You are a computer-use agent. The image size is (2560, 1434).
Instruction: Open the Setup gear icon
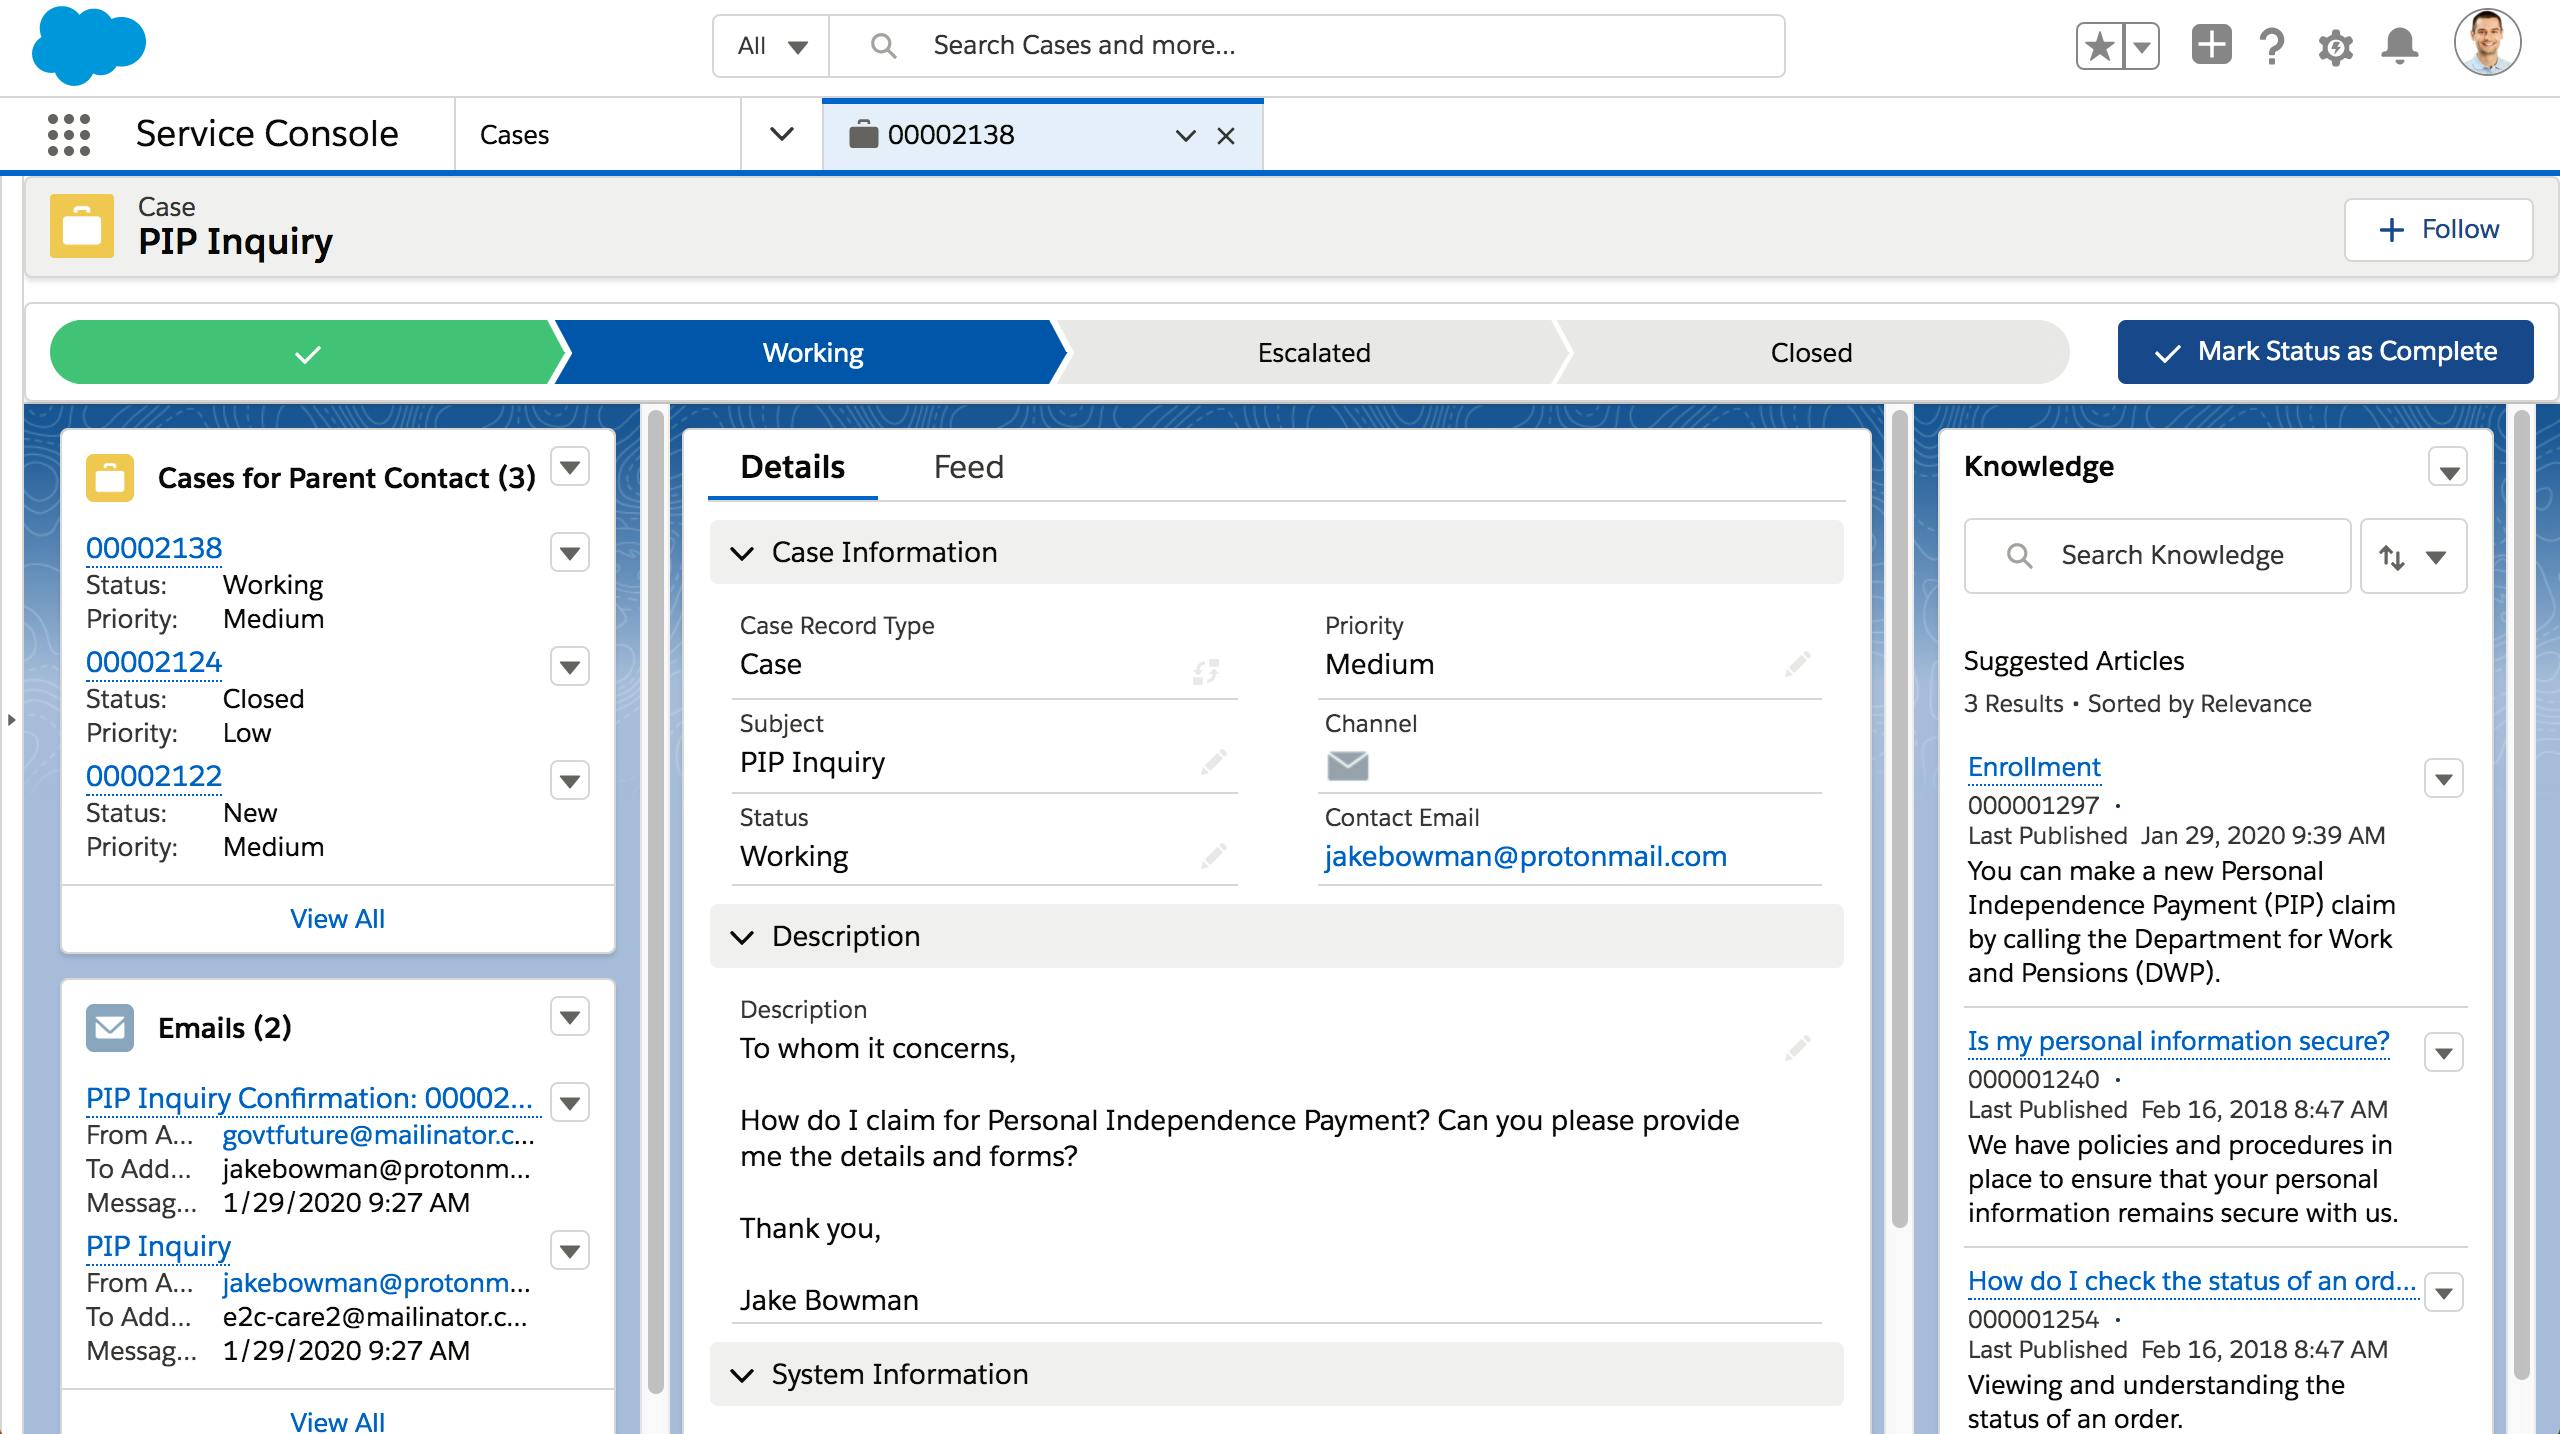click(x=2335, y=46)
